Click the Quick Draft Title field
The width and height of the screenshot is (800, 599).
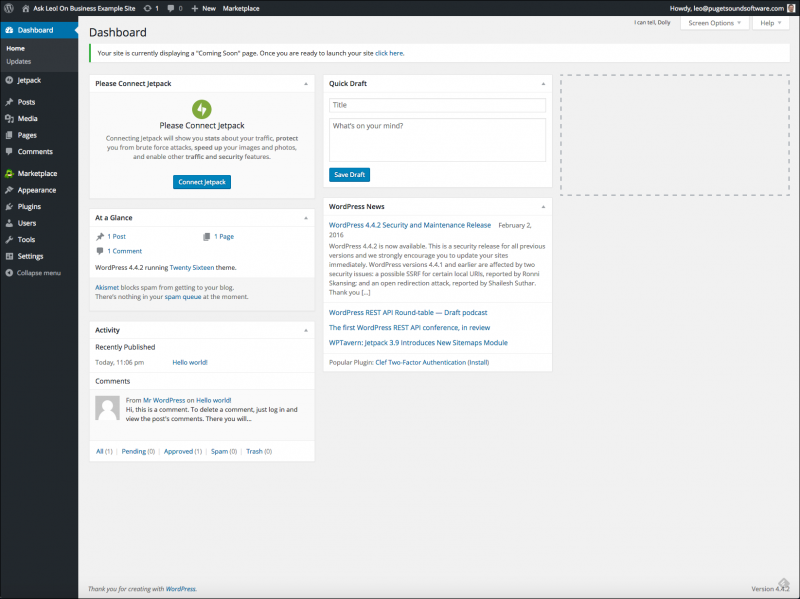click(437, 105)
